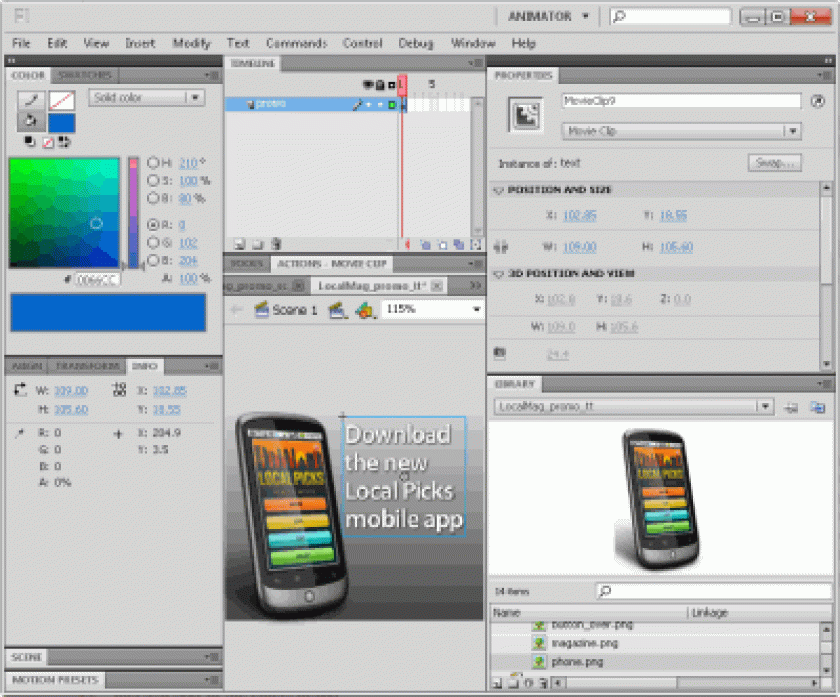The height and width of the screenshot is (697, 840).
Task: Open the edit symbols icon menu
Action: 364,310
